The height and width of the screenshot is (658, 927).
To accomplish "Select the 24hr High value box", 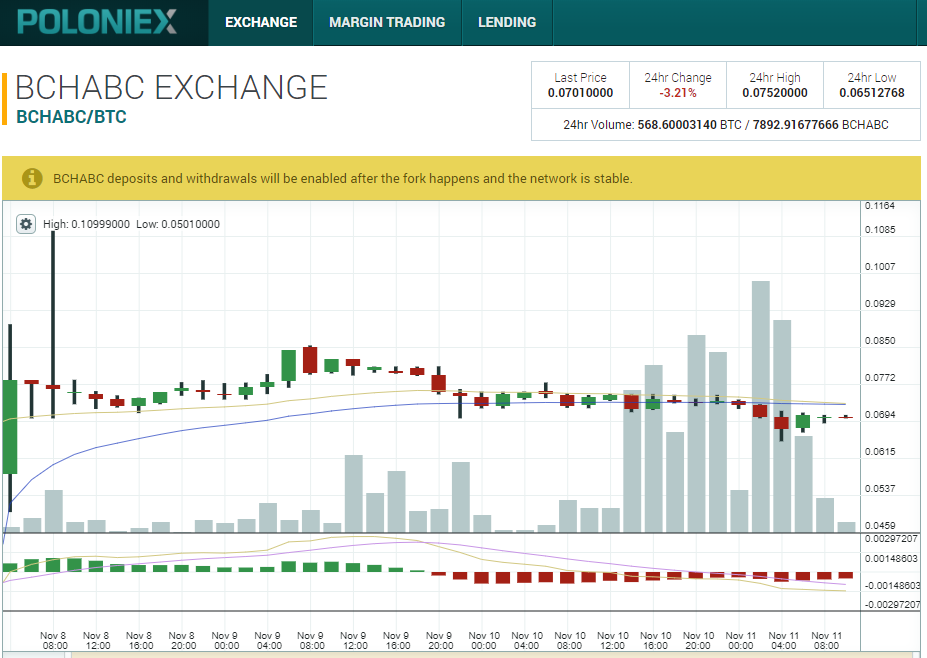I will 774,86.
